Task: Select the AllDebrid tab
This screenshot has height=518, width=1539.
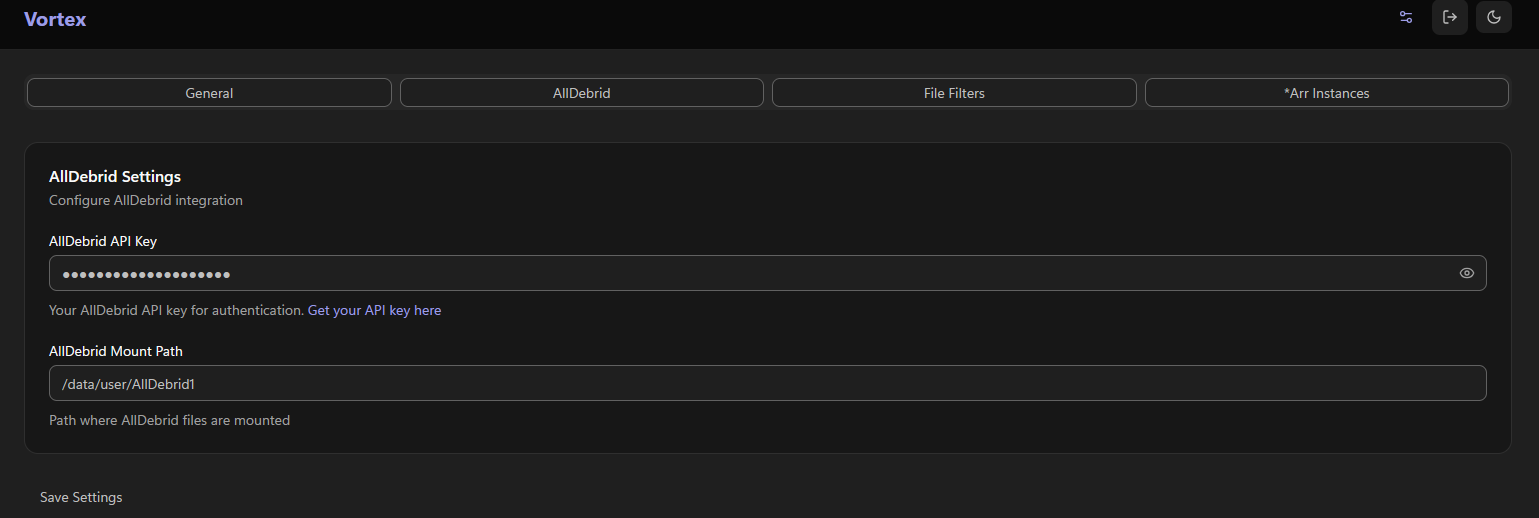Action: (x=581, y=93)
